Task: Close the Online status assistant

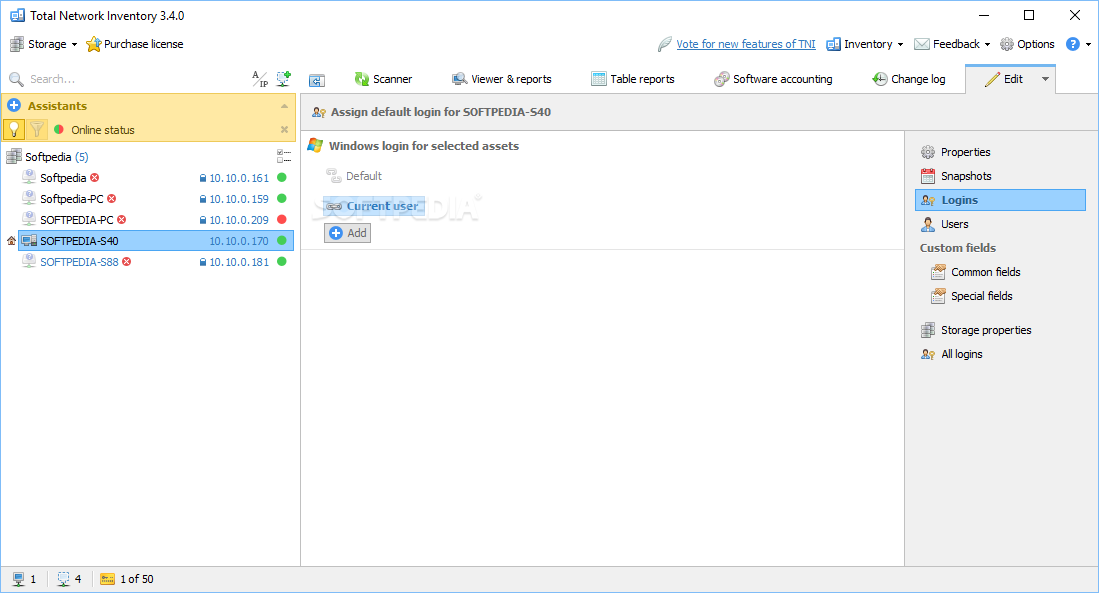Action: 284,130
